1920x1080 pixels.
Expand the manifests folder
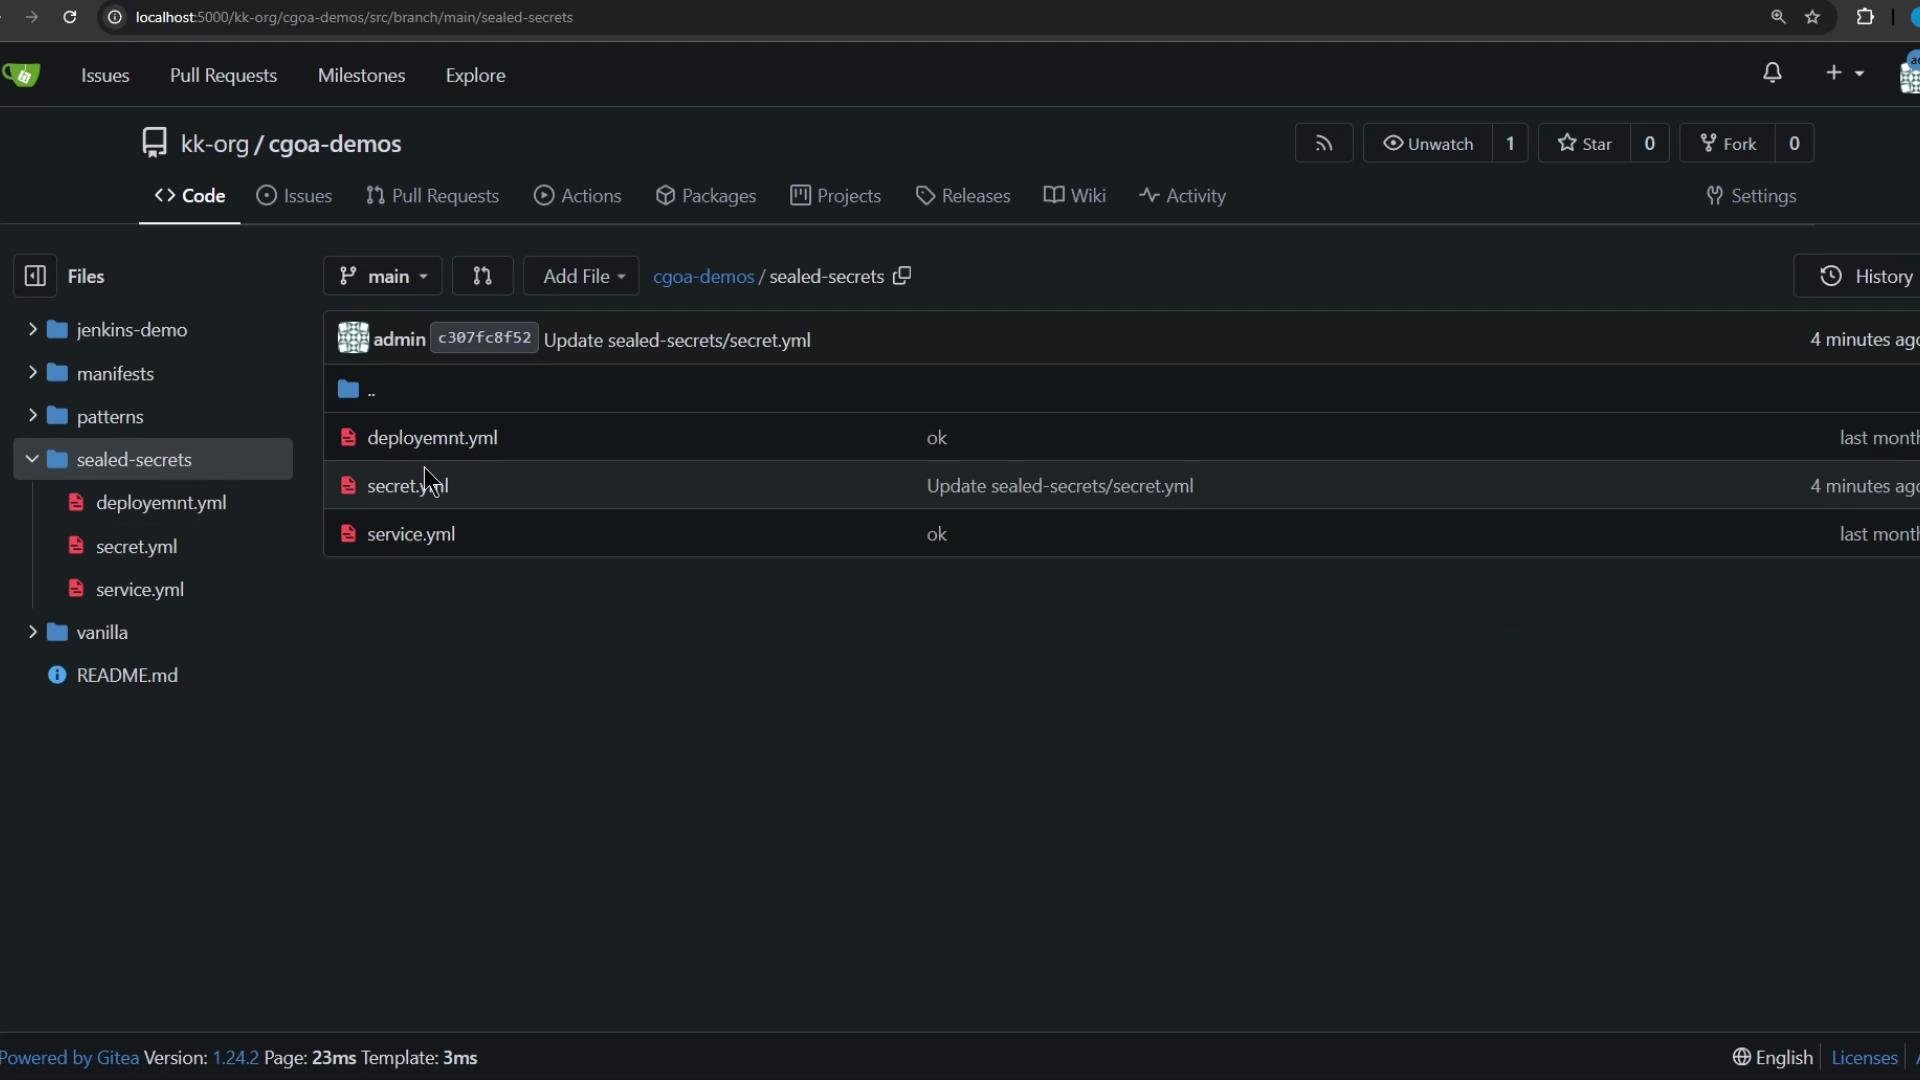click(x=32, y=373)
